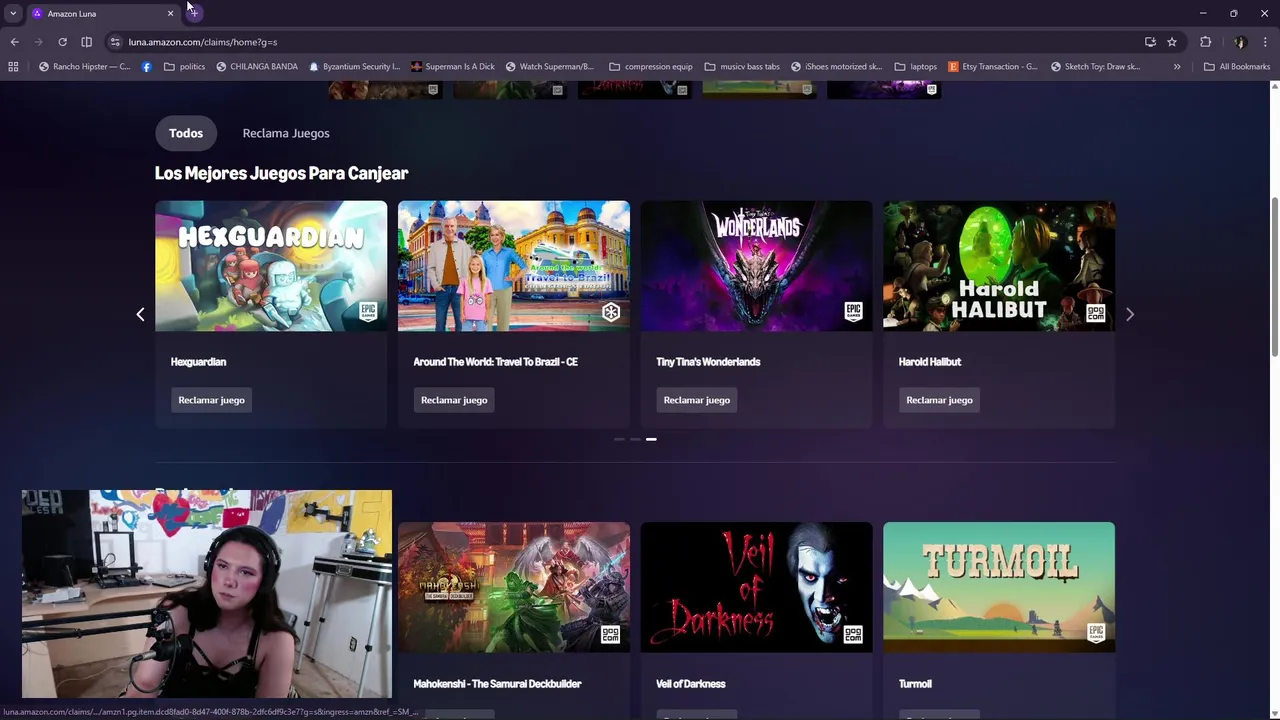1280x720 pixels.
Task: Open the side panel icon beside reload
Action: point(86,42)
